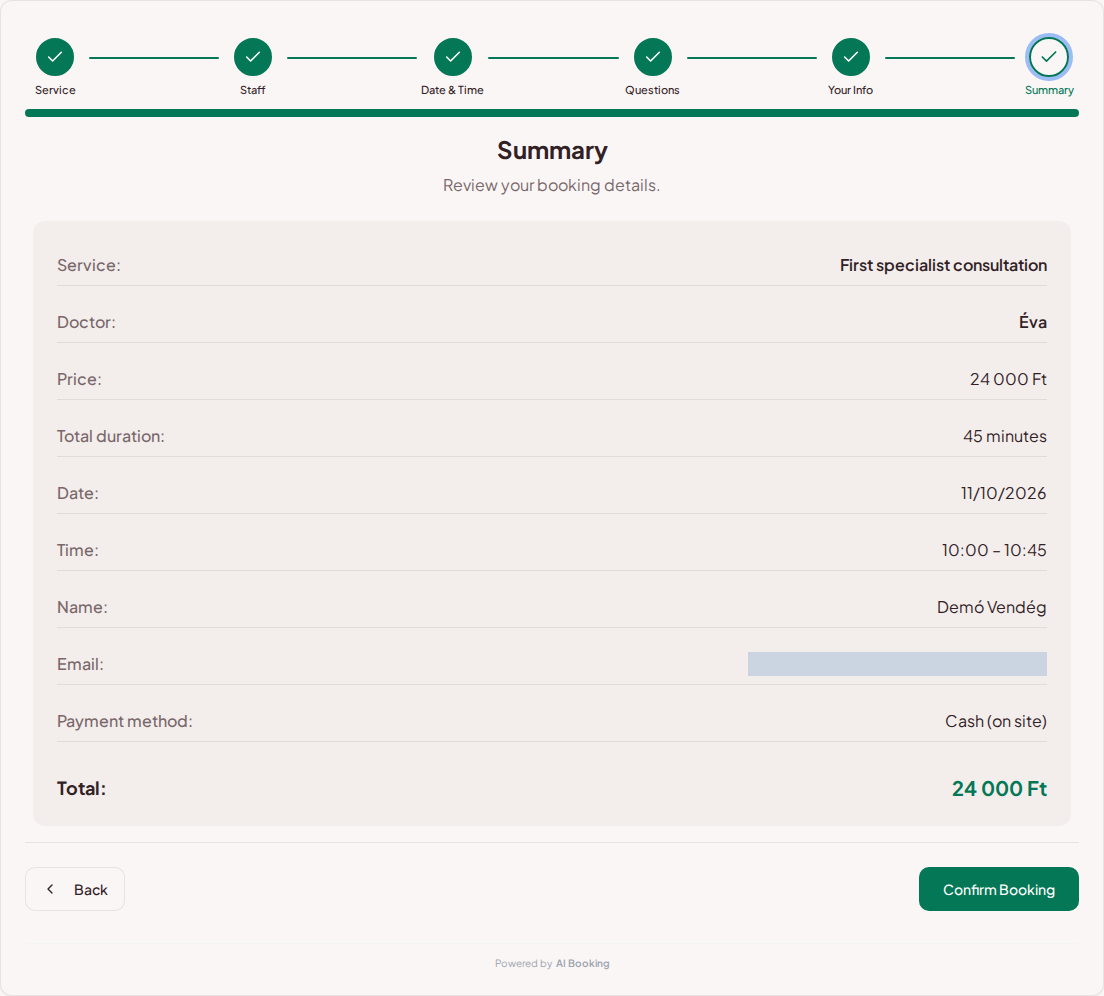Click the Staff step checkmark circle
1104x996 pixels.
point(253,57)
